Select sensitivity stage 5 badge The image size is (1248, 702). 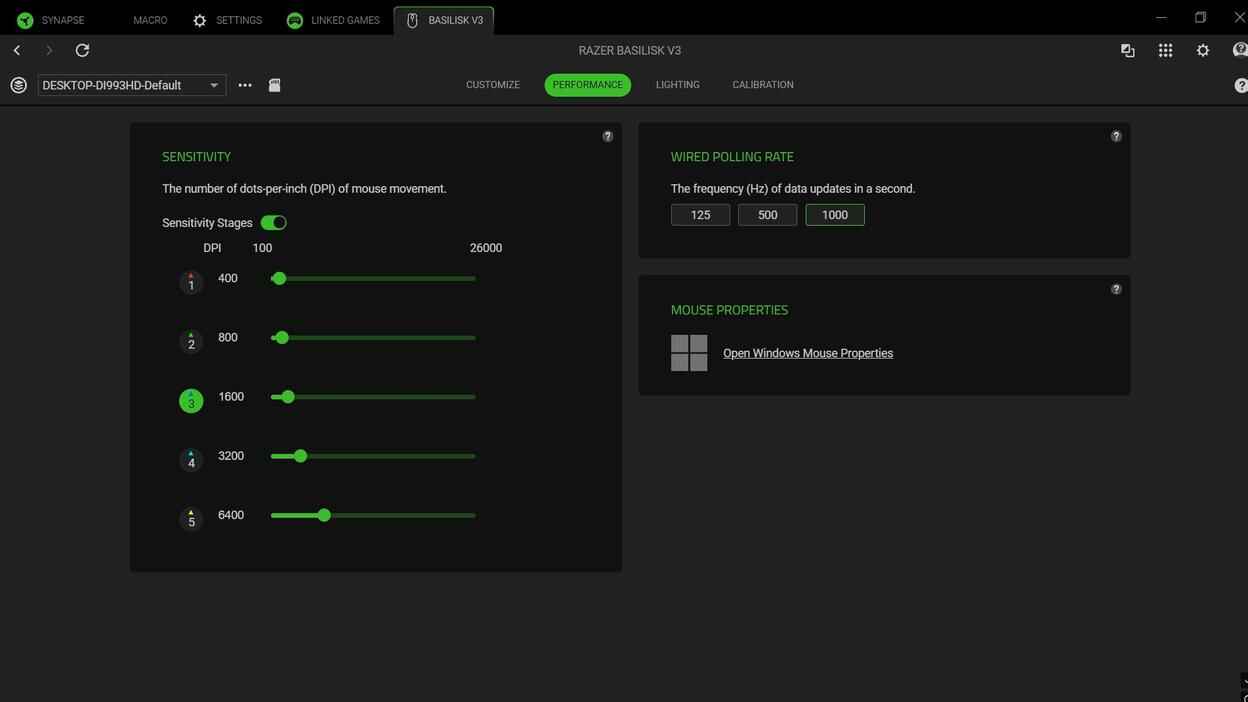[x=191, y=519]
